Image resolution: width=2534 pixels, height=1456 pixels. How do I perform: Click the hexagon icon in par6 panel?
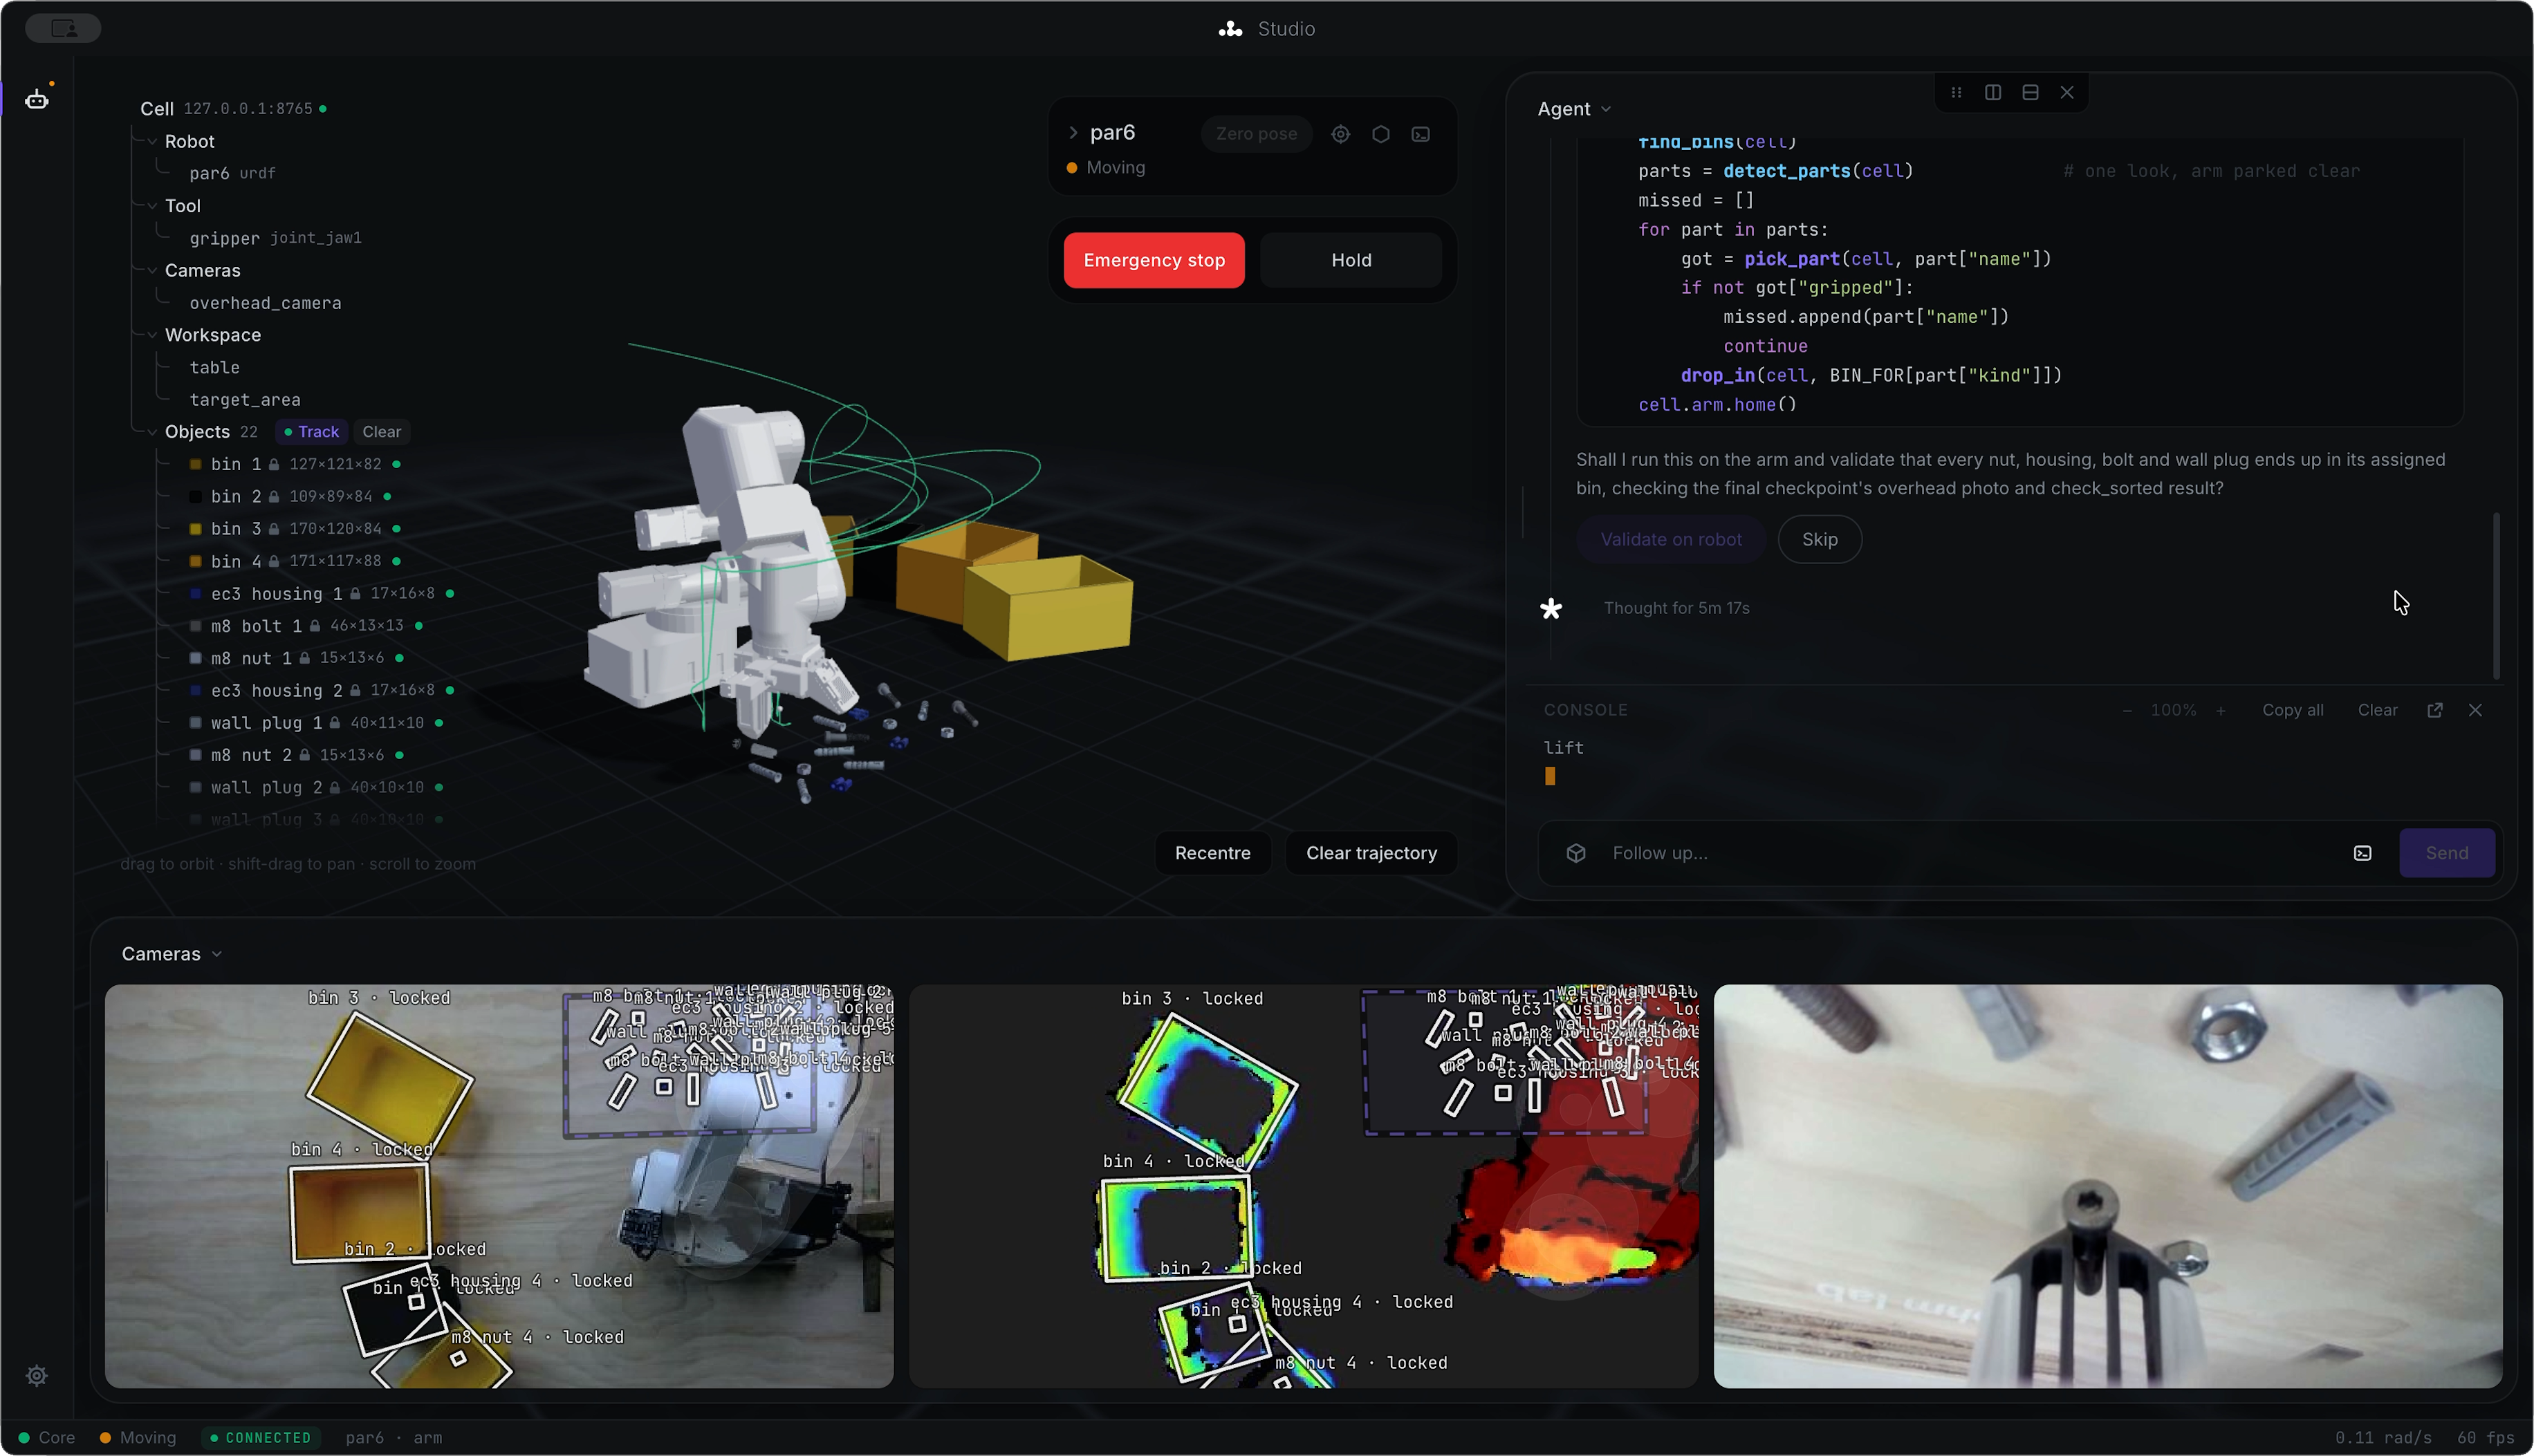coord(1381,134)
